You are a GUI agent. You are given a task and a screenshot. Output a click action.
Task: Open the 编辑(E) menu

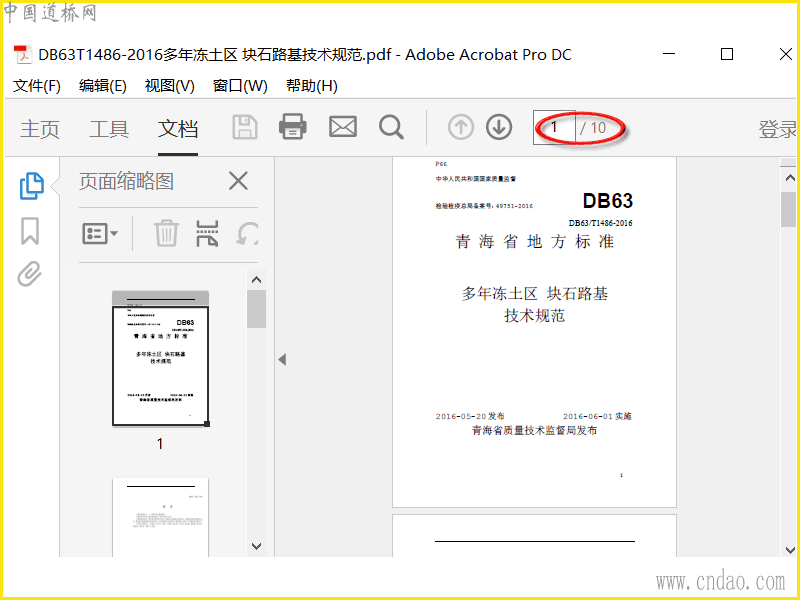tap(103, 86)
